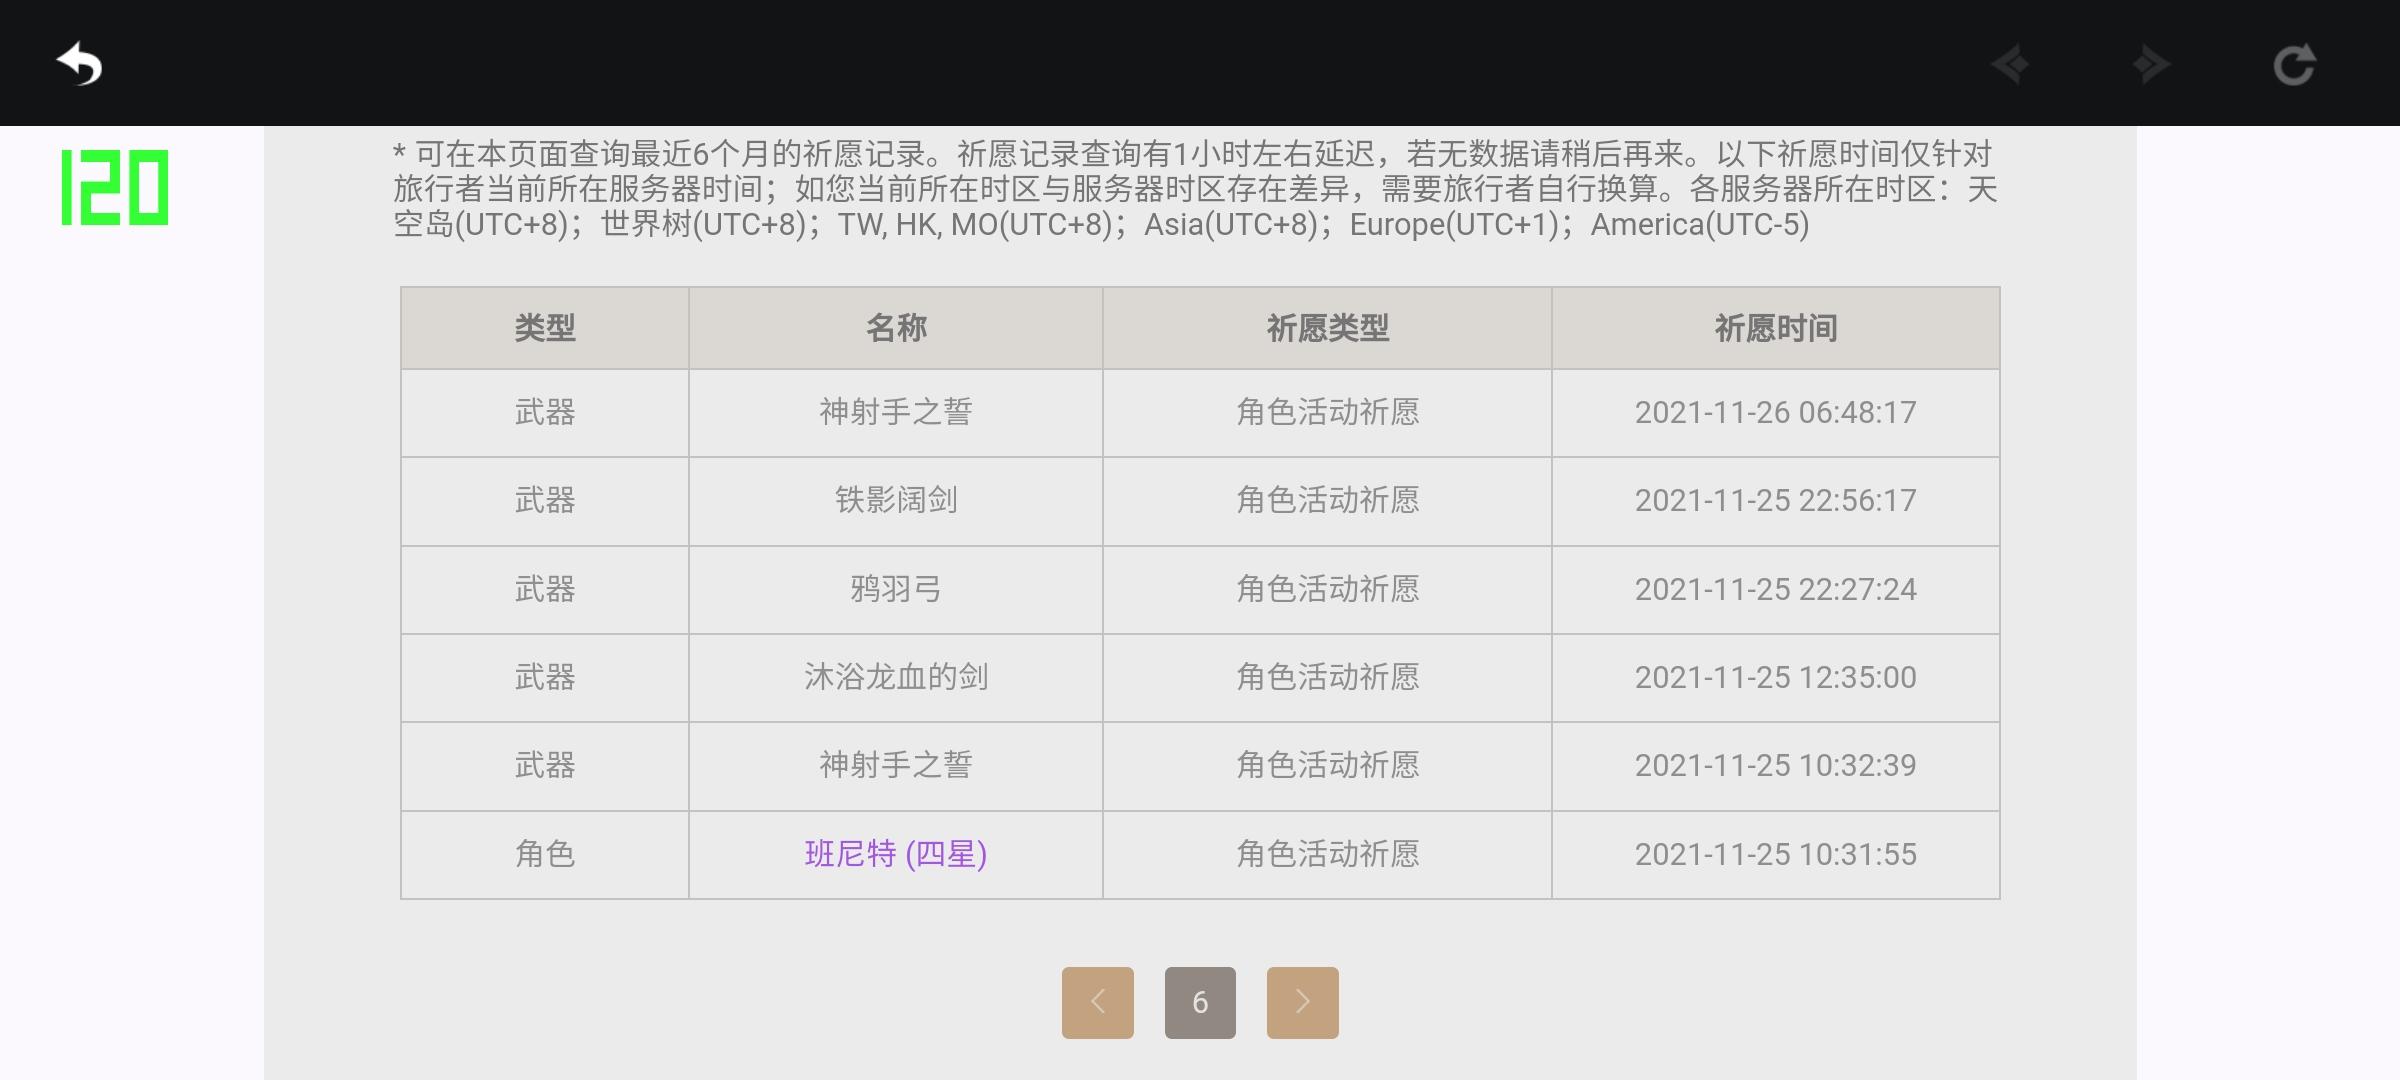
Task: Click 角色活动祈愿 in 沐浴龙血的剑 row
Action: click(1328, 677)
